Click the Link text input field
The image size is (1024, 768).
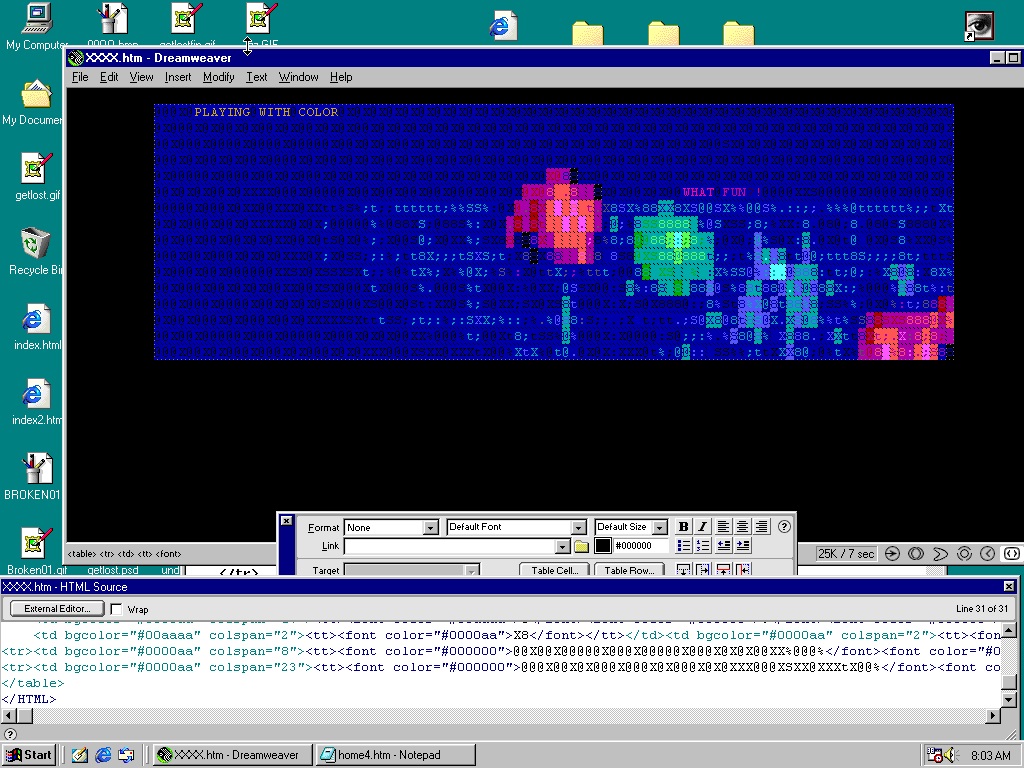point(450,546)
